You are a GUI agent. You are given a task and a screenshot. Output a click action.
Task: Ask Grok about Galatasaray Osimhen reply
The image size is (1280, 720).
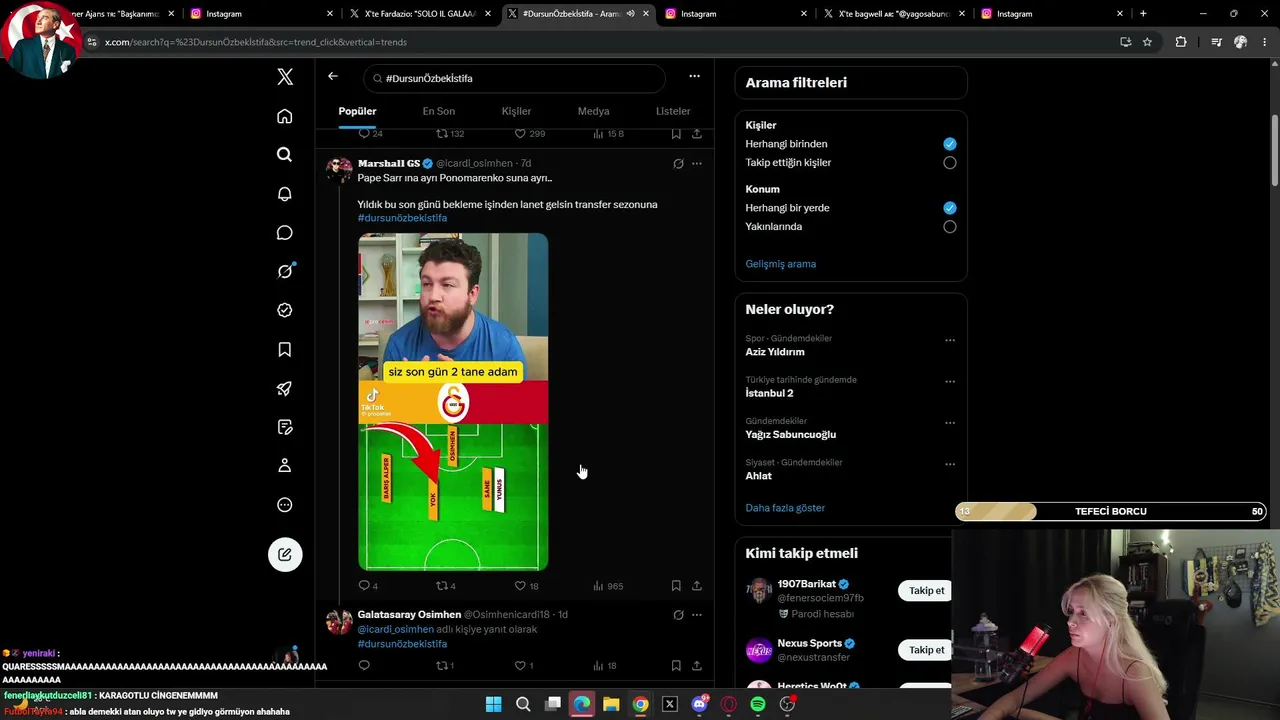pos(678,614)
